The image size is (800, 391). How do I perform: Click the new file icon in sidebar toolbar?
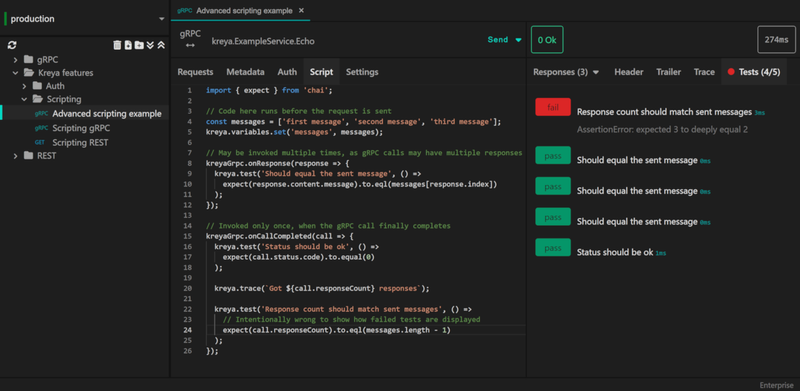(x=128, y=45)
